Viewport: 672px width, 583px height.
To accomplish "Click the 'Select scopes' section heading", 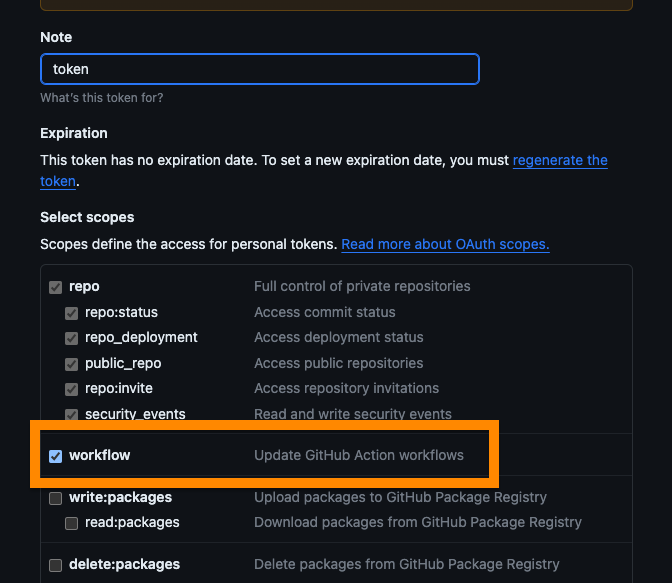I will click(x=87, y=217).
